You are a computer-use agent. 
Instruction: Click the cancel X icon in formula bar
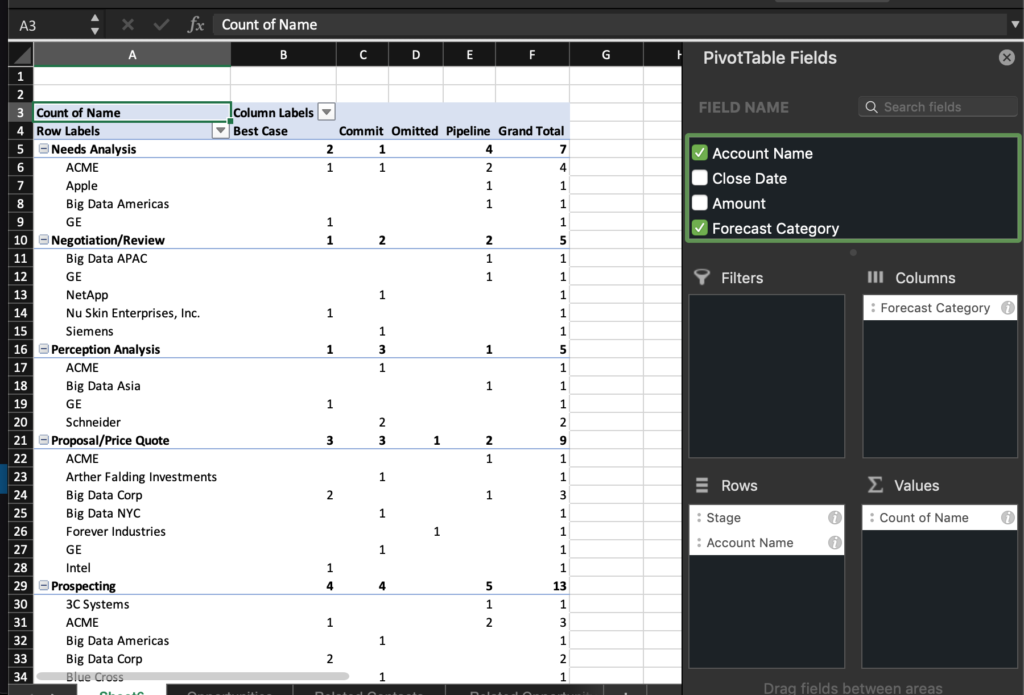[x=128, y=25]
